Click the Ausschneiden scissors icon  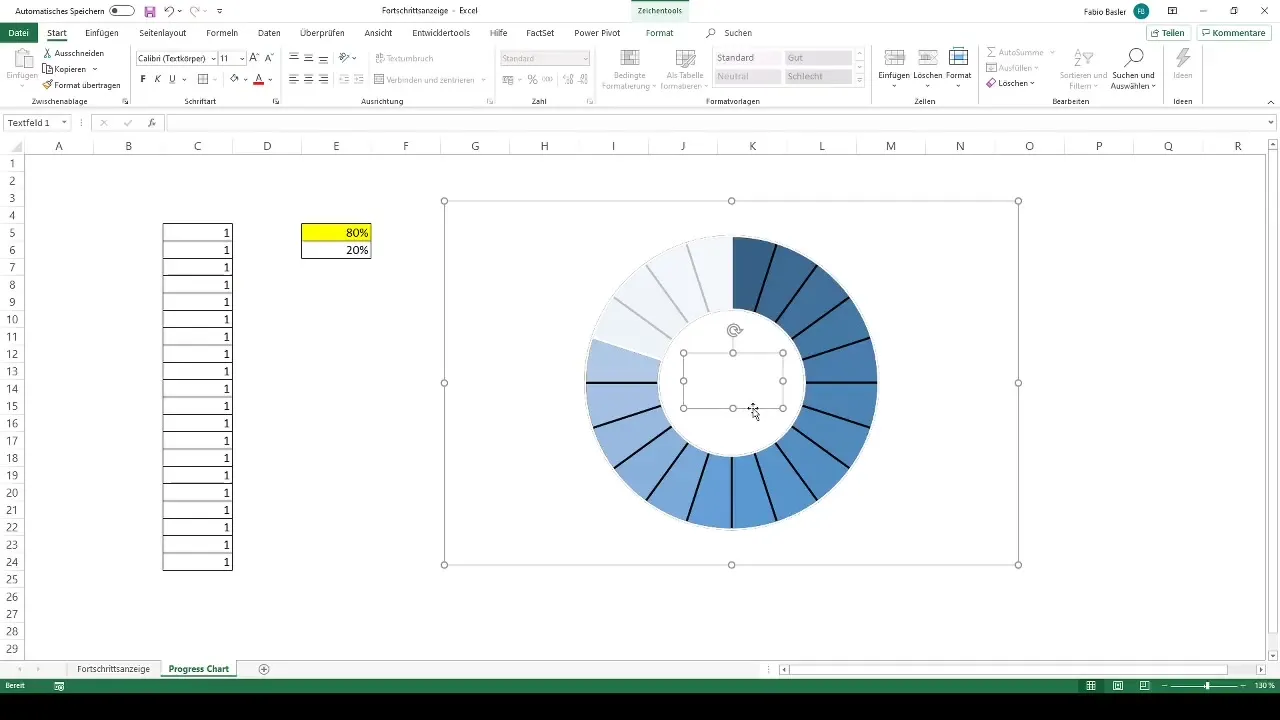click(47, 53)
